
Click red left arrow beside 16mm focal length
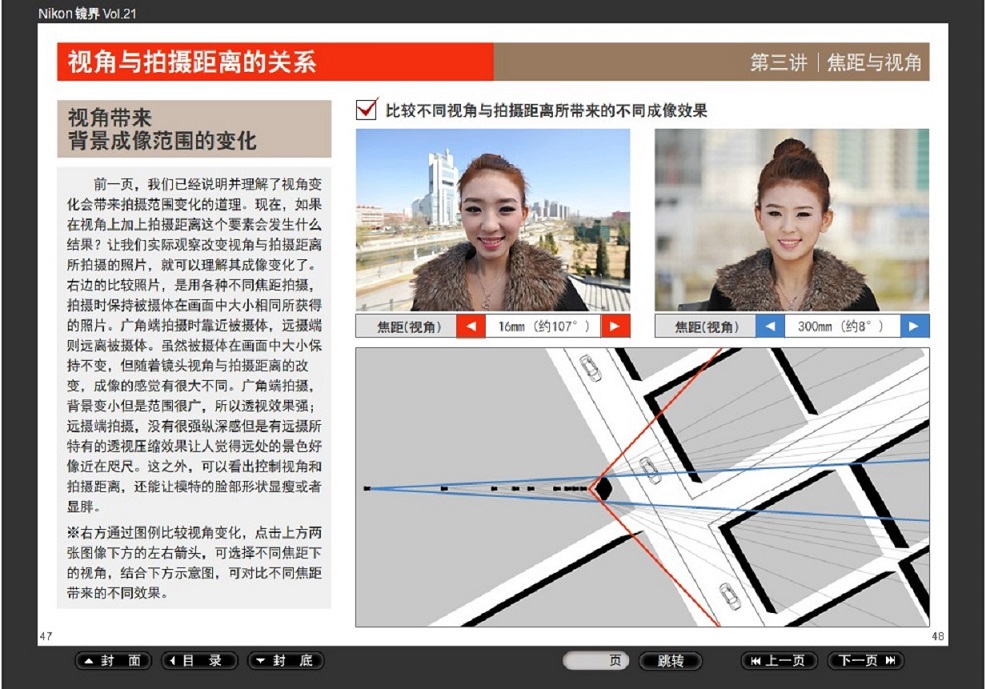(x=471, y=326)
